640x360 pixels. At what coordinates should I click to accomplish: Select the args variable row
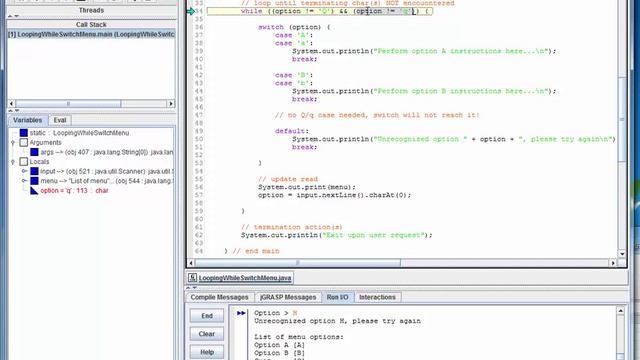[107, 152]
